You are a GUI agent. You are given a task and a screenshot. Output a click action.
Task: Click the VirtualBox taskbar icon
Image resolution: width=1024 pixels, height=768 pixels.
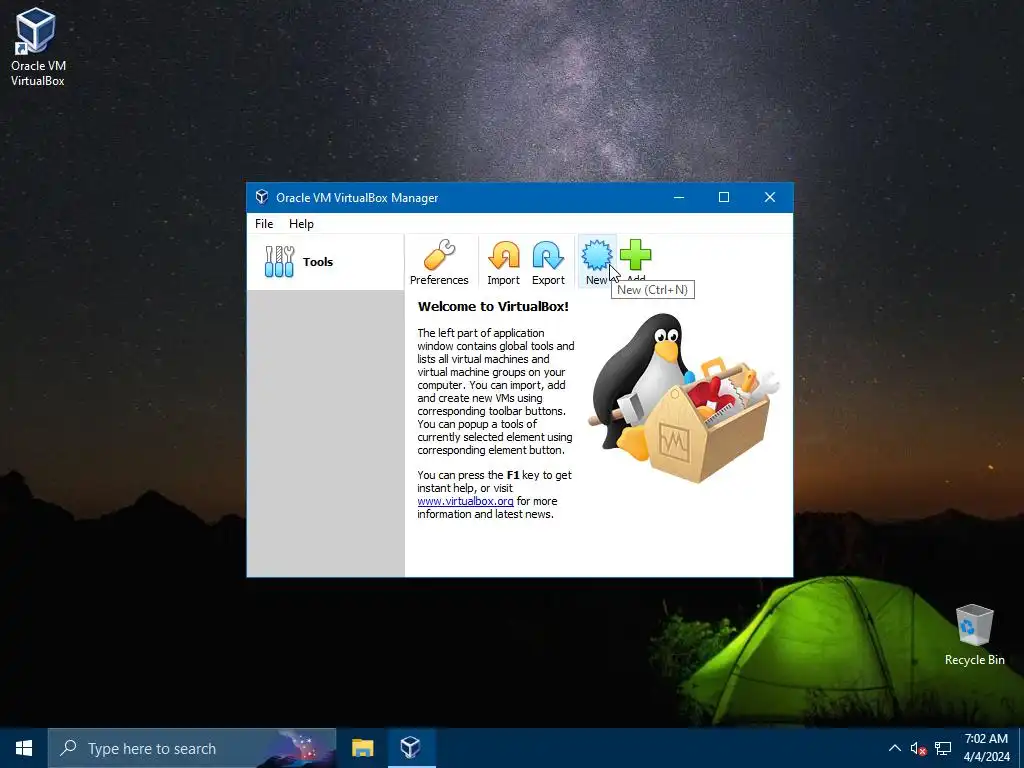point(411,748)
